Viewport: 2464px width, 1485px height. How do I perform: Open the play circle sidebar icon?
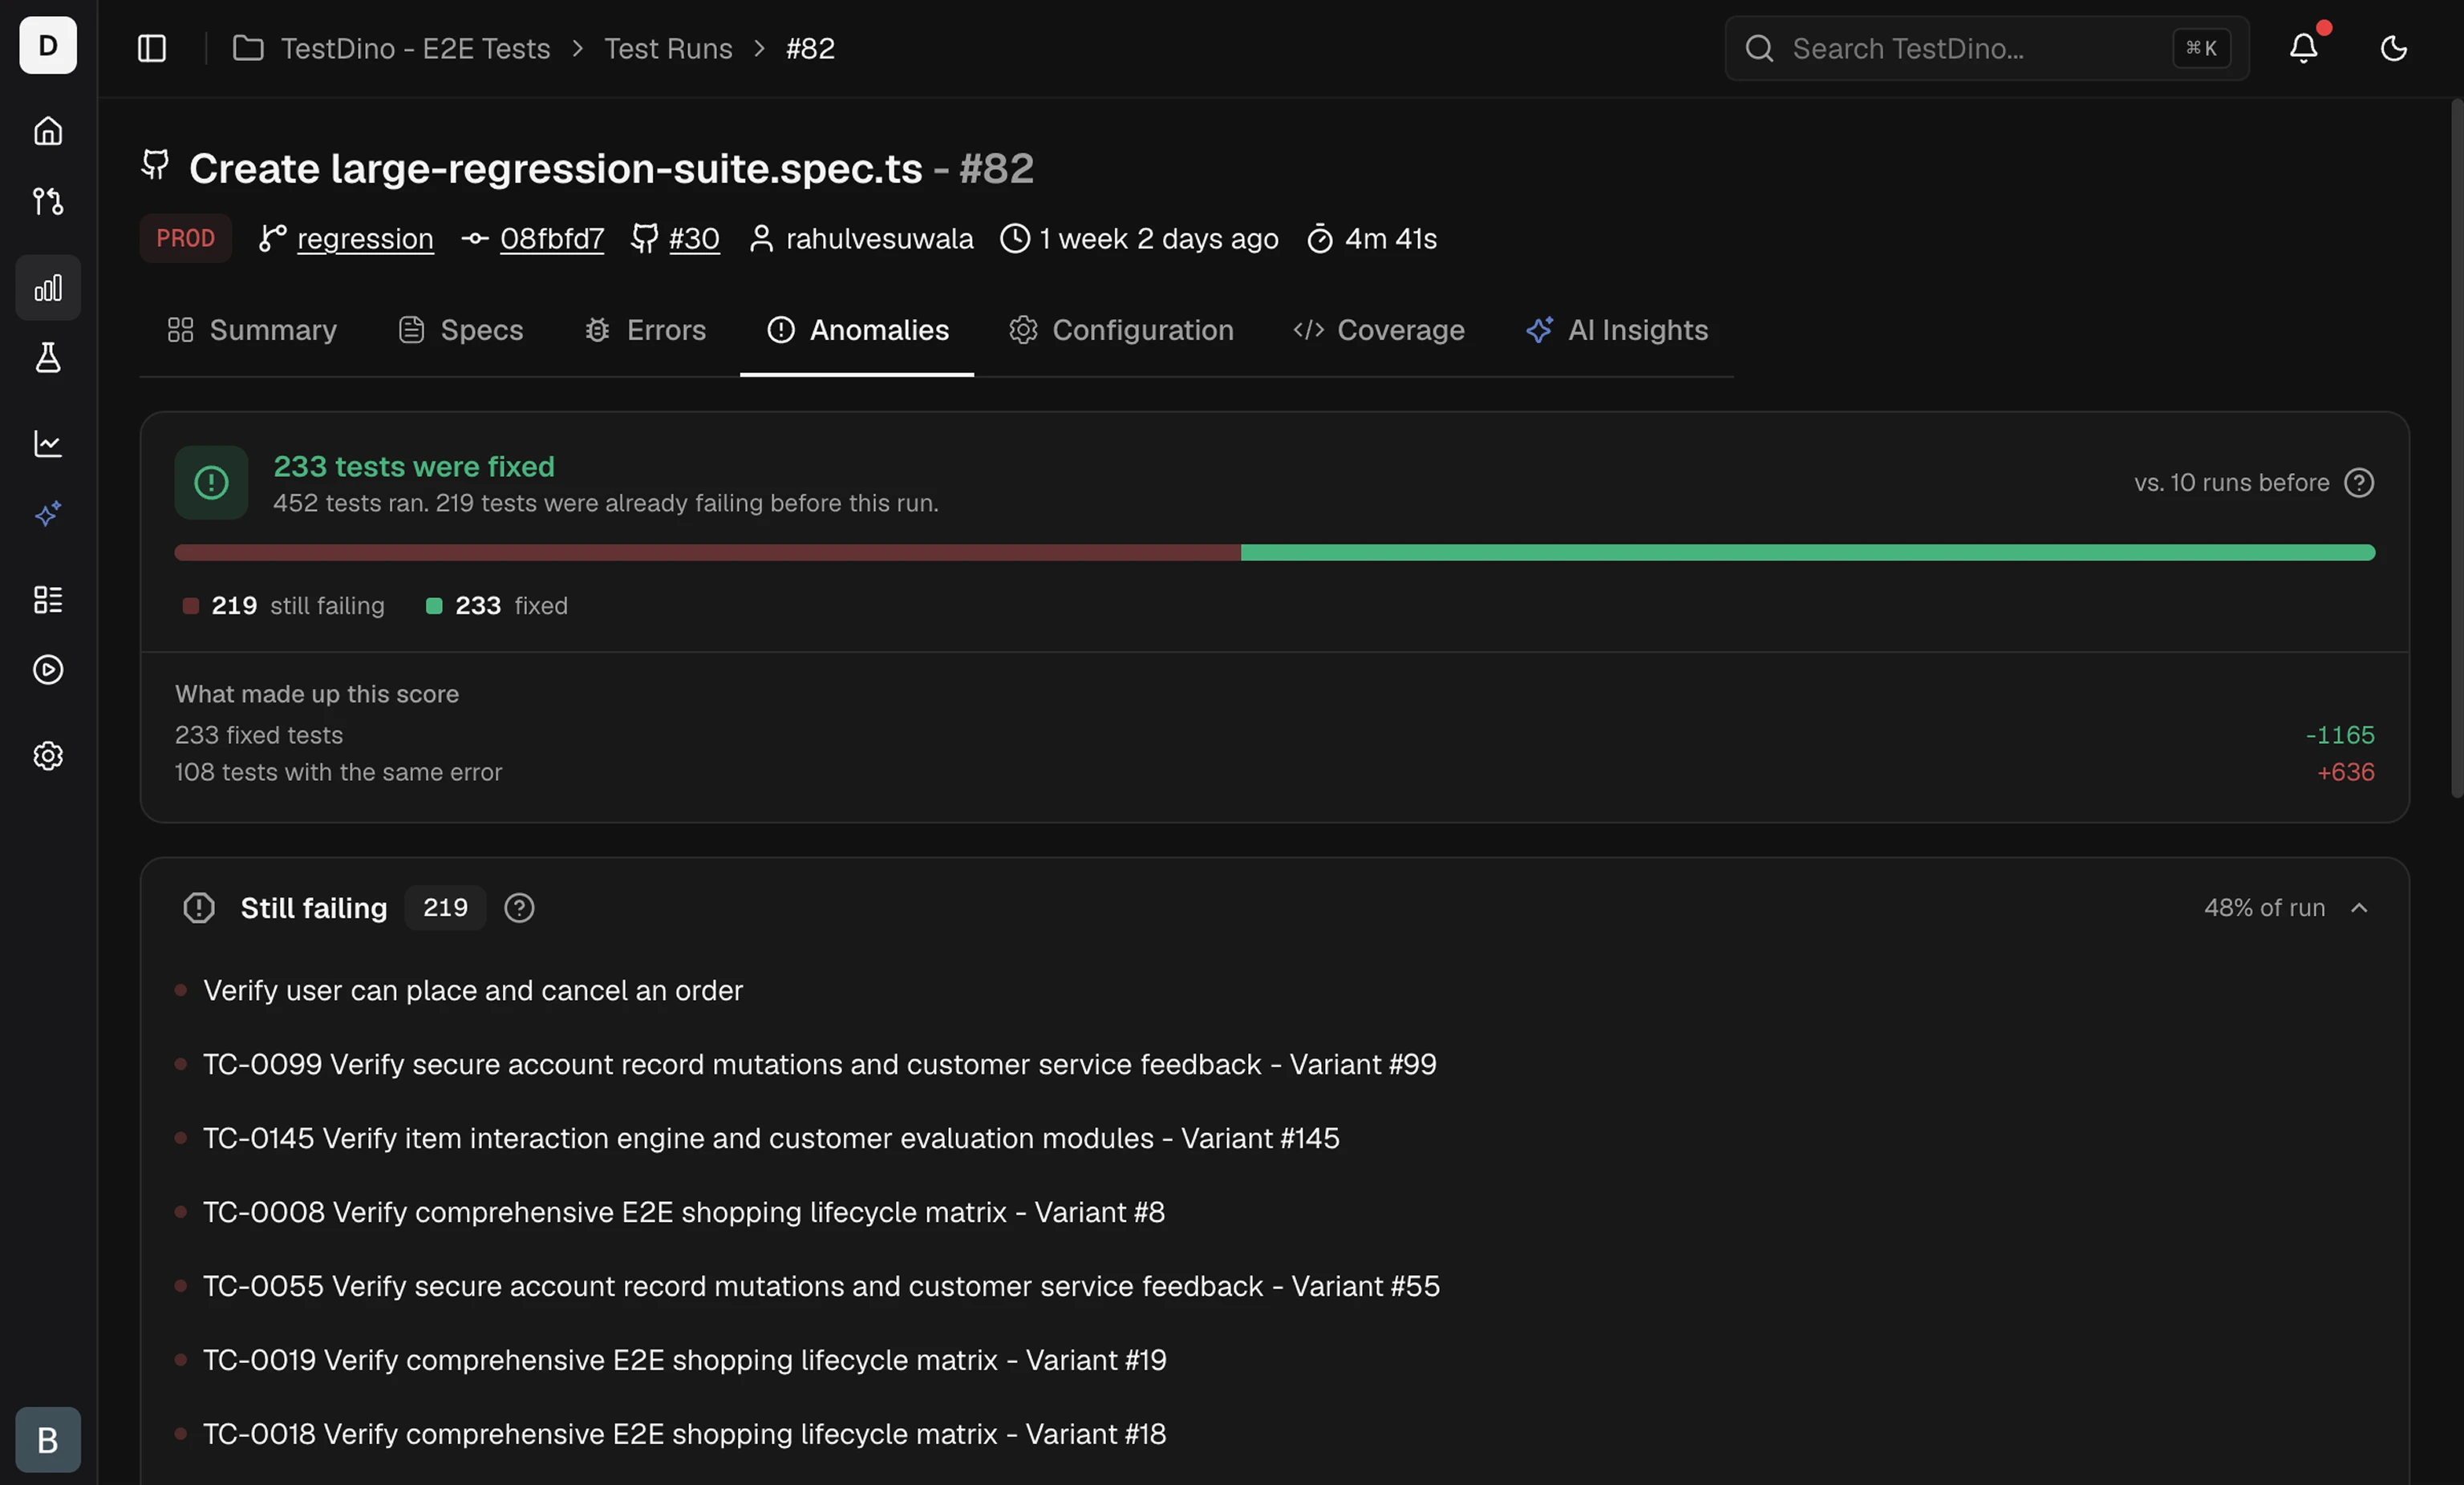pos(48,670)
